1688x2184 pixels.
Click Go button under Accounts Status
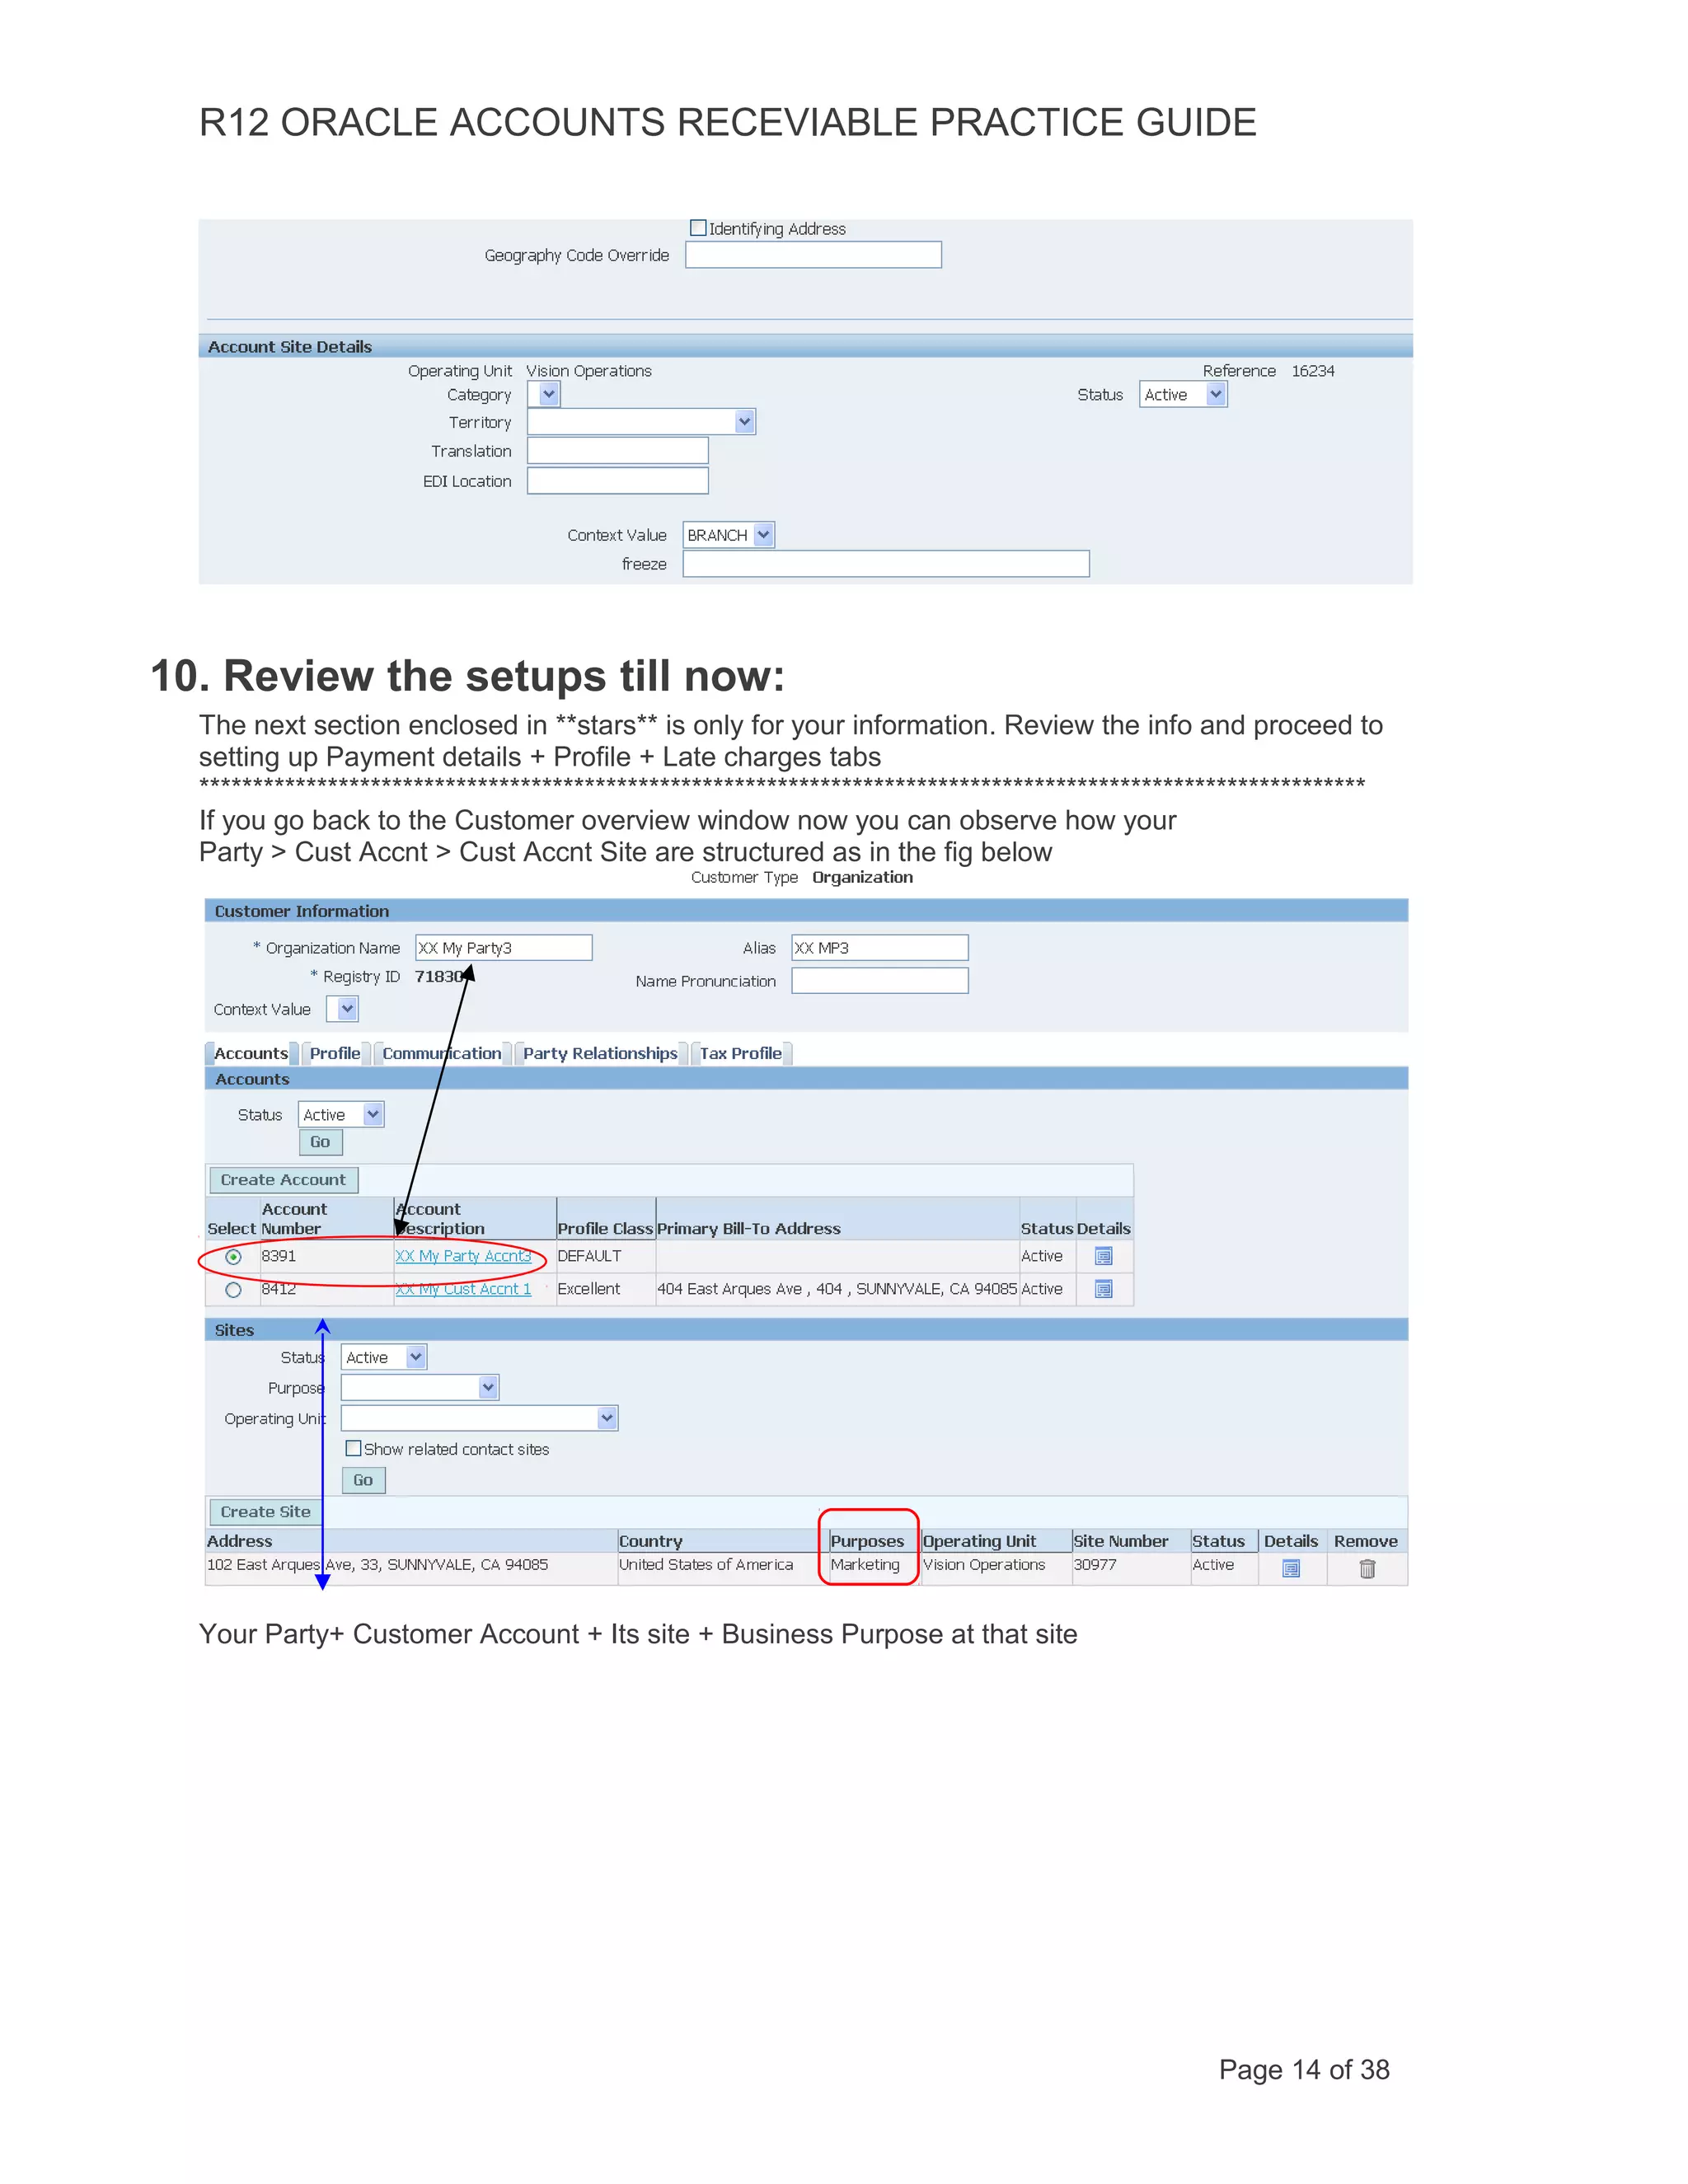tap(320, 1142)
